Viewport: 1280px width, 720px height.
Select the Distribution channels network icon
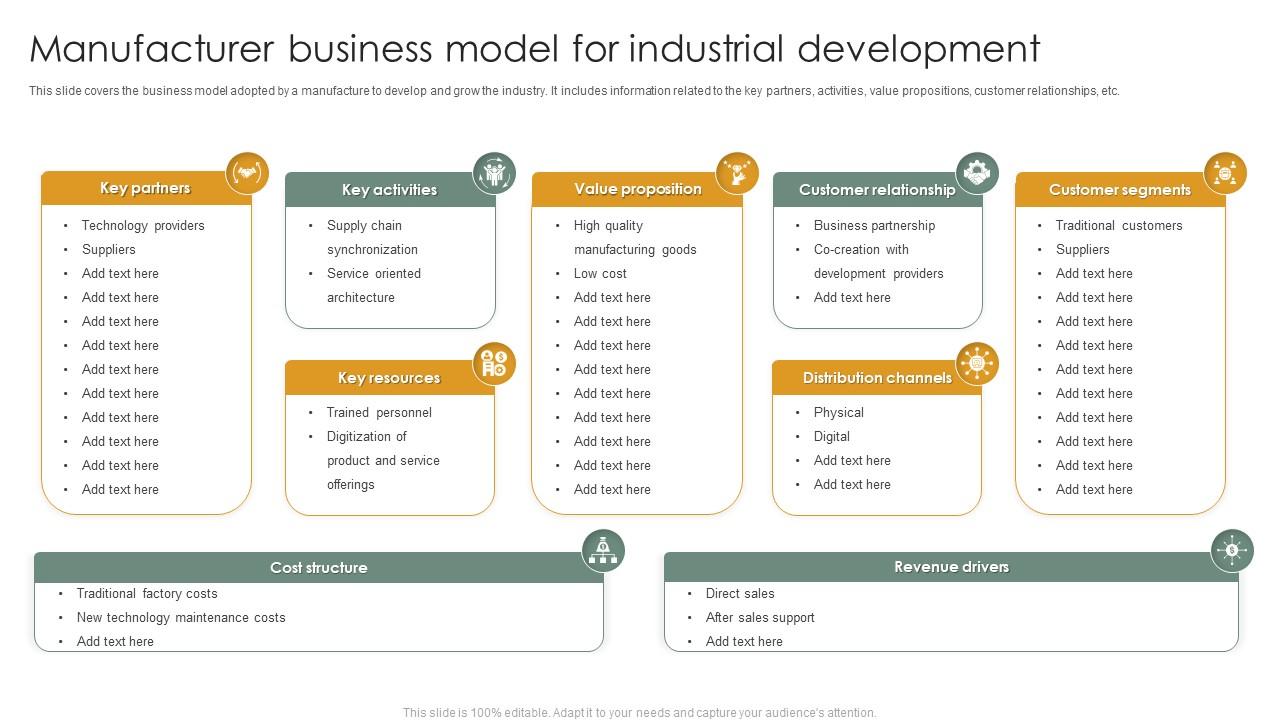[977, 363]
